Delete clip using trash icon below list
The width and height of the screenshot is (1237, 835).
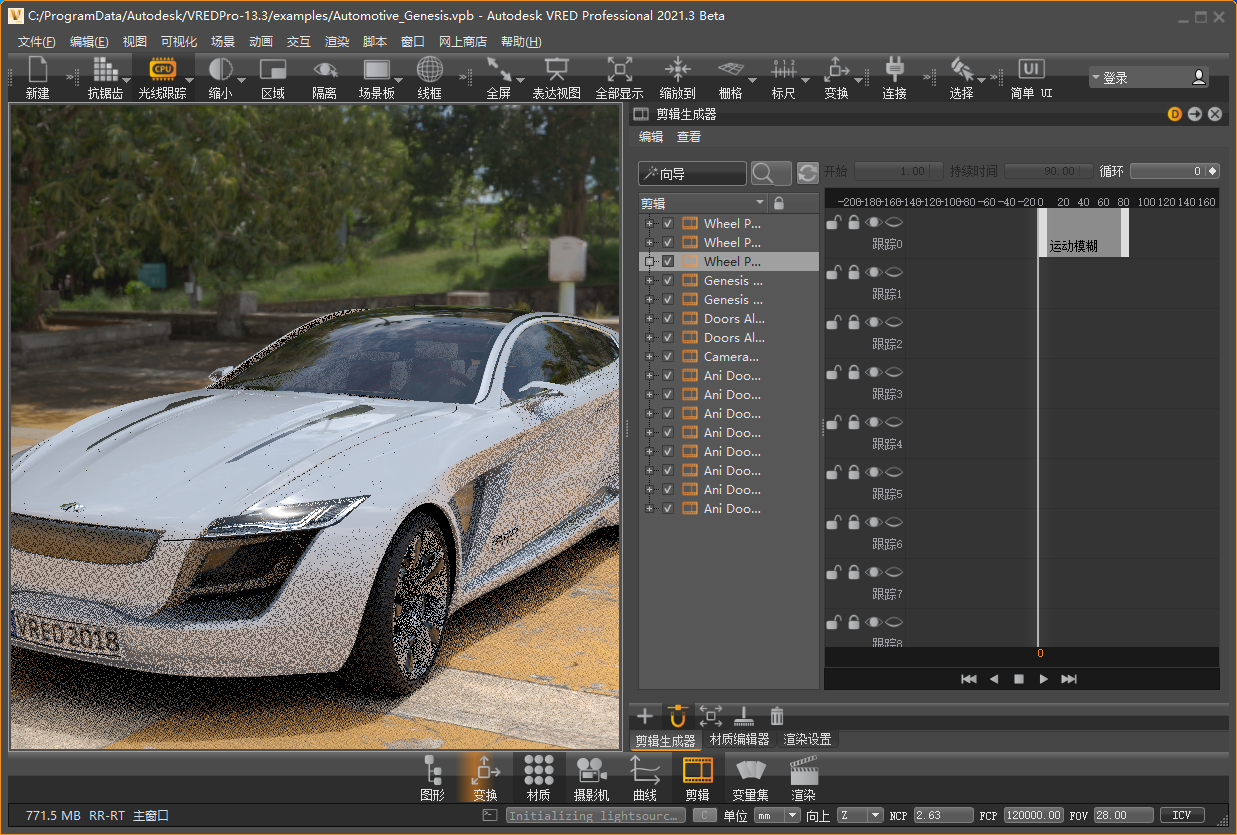777,716
